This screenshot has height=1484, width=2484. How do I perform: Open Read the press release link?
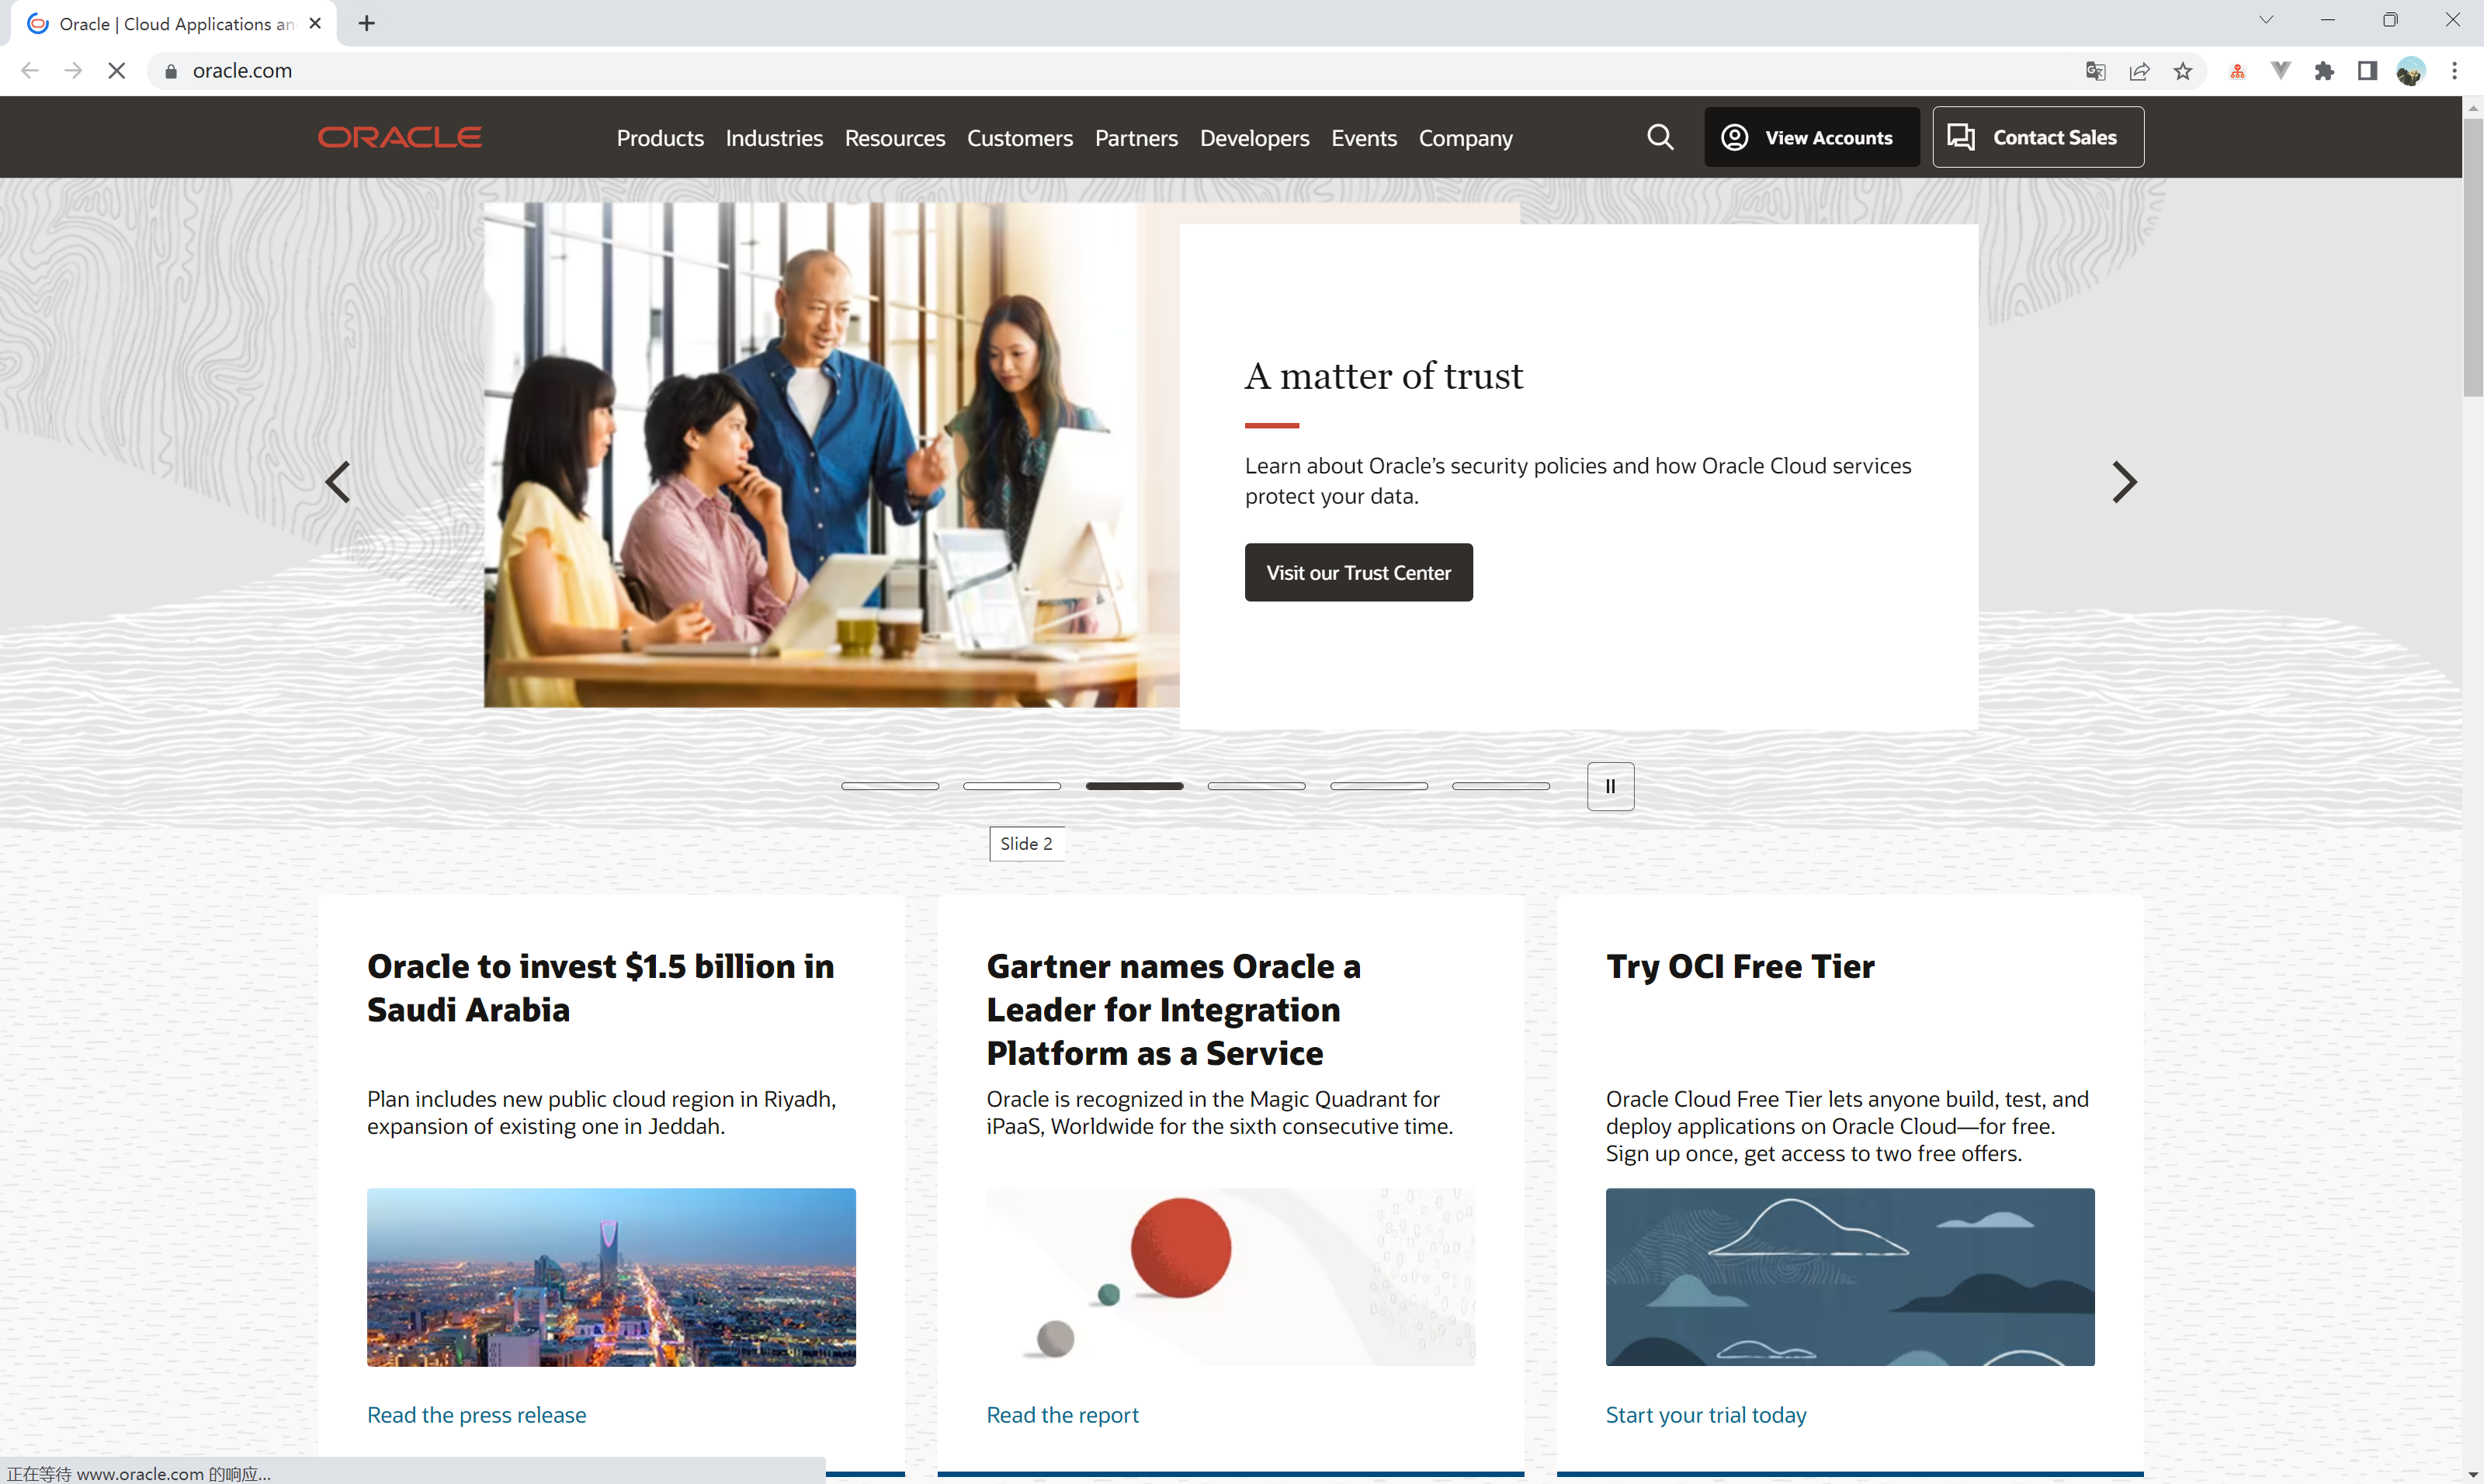point(476,1414)
